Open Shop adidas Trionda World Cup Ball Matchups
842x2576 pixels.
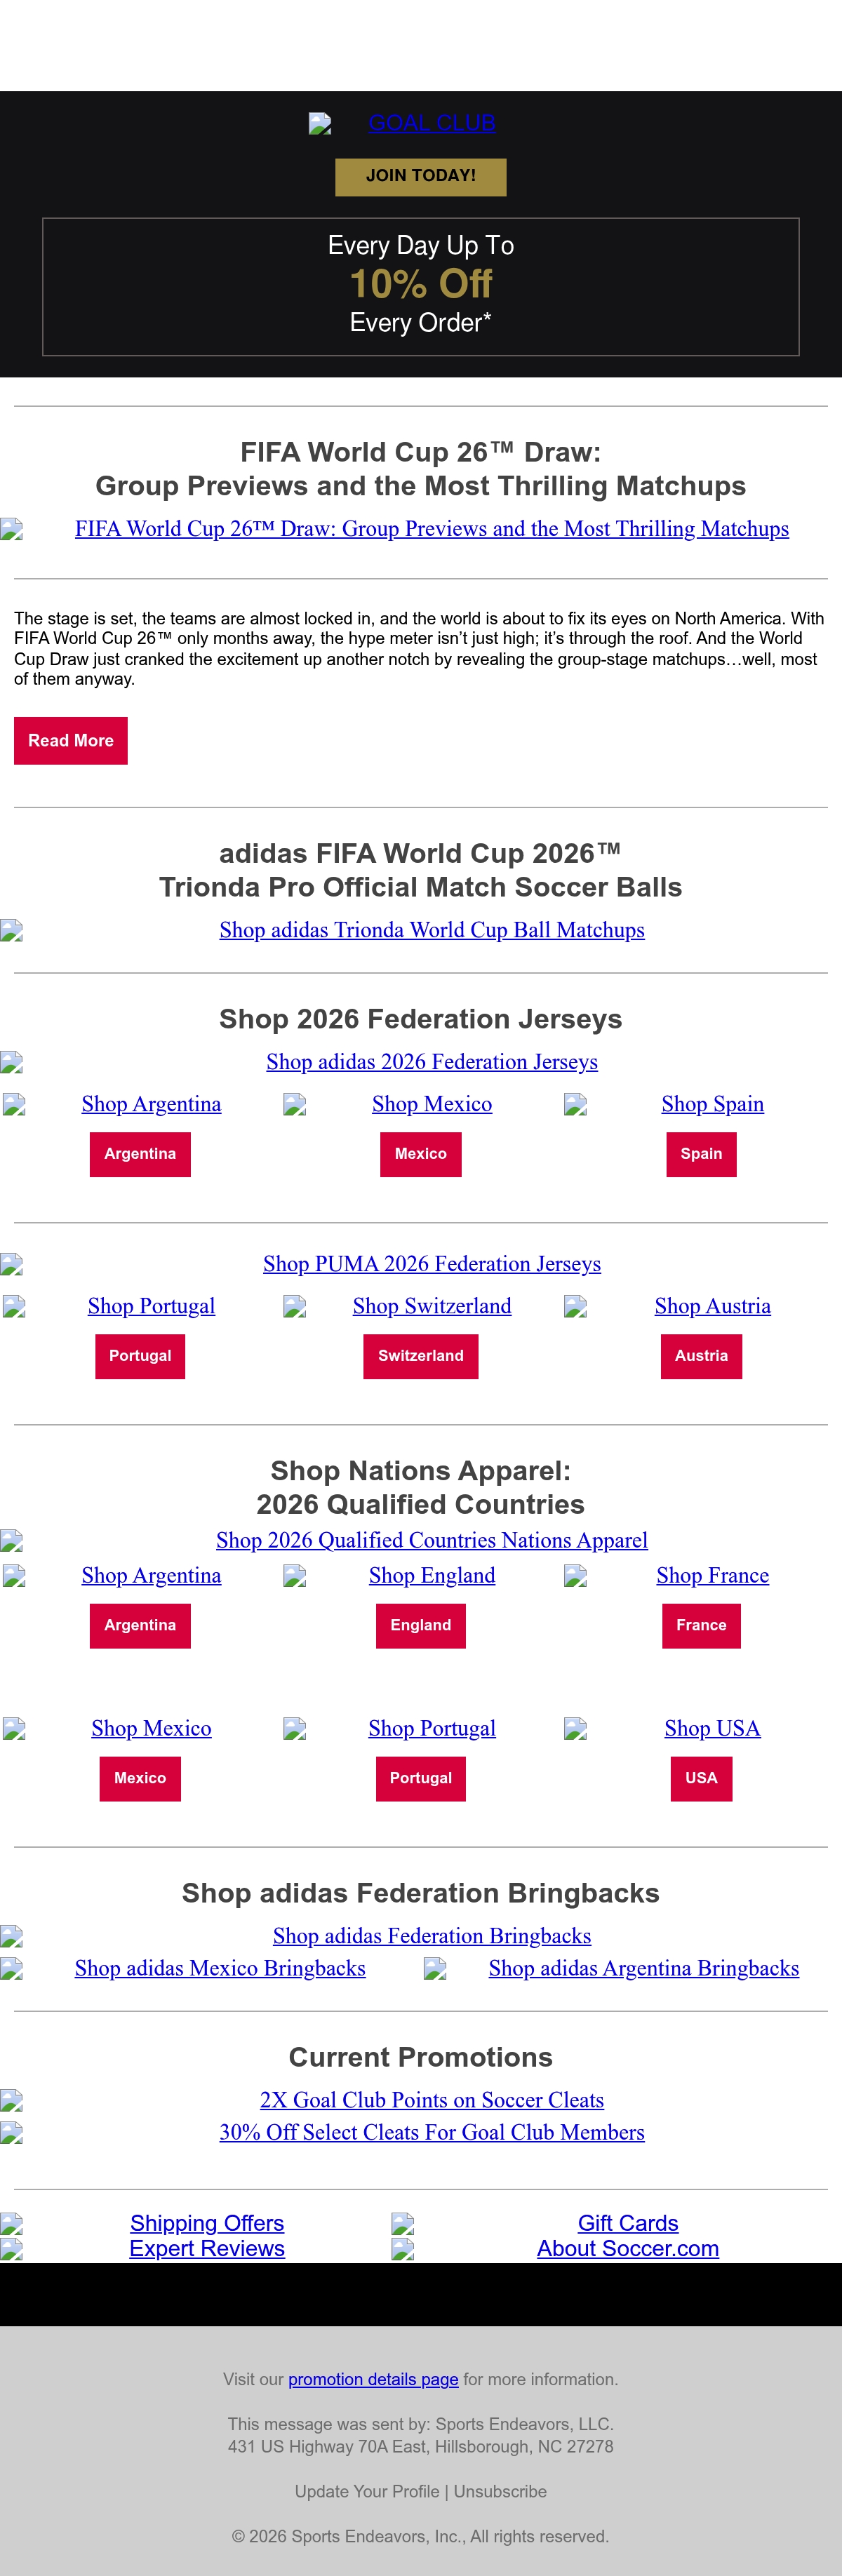pos(432,930)
